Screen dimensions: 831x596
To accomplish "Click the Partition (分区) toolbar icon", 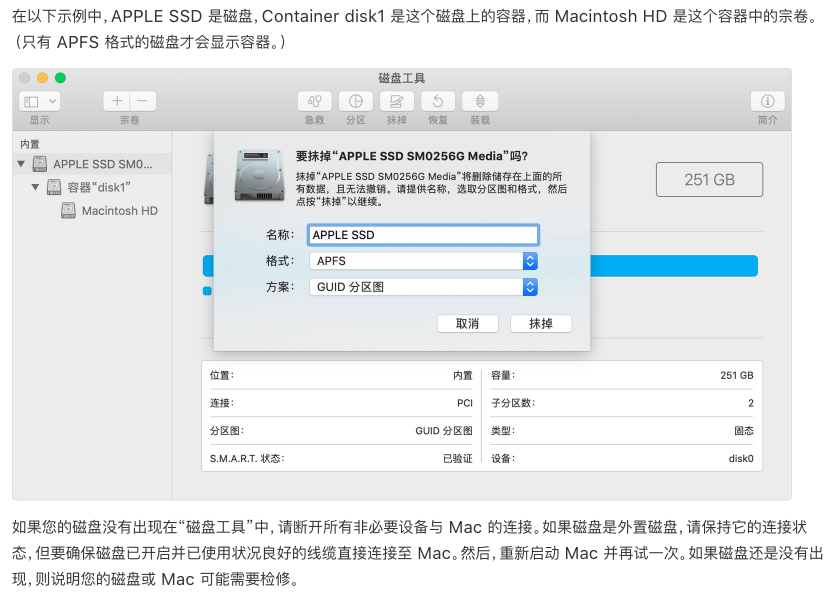I will pyautogui.click(x=355, y=101).
